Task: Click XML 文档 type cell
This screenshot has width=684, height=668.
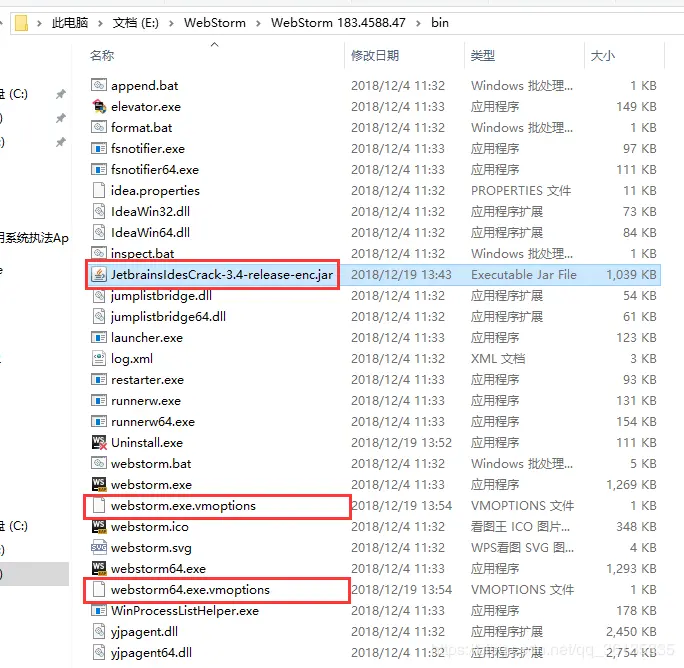Action: pyautogui.click(x=498, y=359)
